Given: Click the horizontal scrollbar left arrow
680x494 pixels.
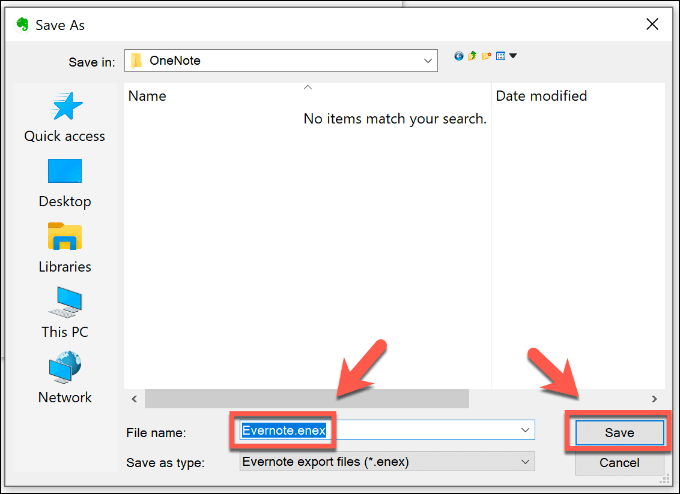Looking at the screenshot, I should click(134, 399).
